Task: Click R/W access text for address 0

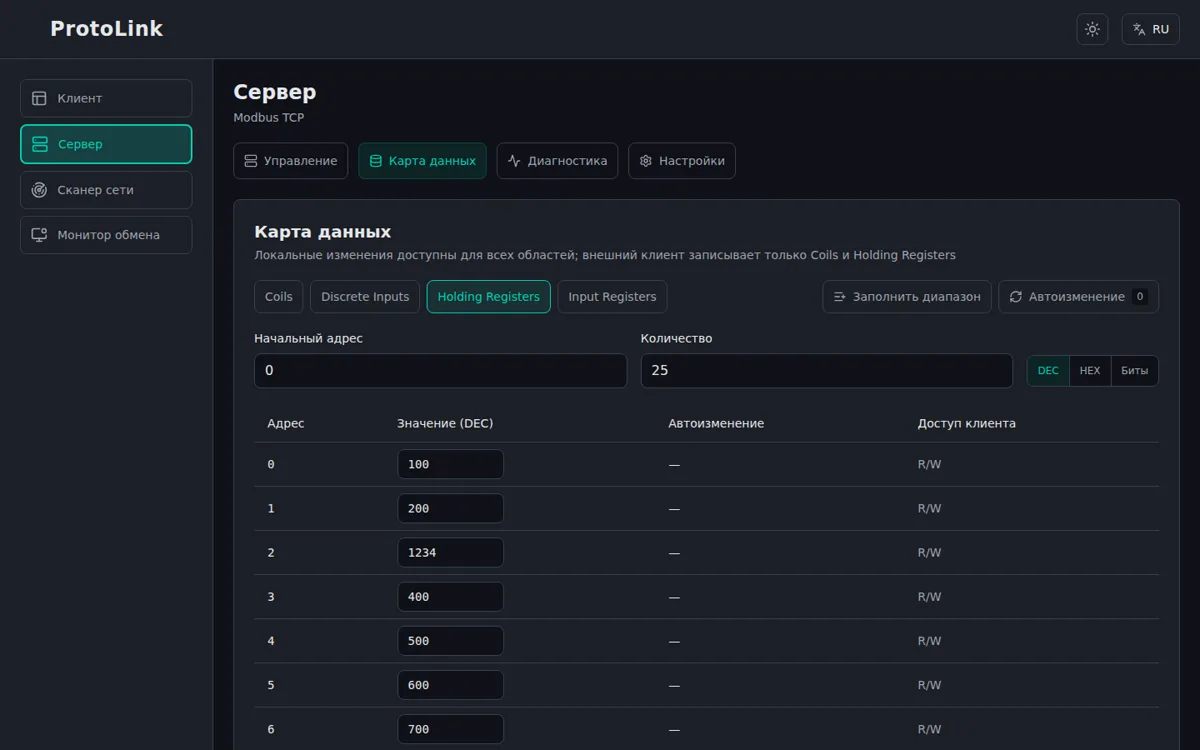Action: [930, 464]
